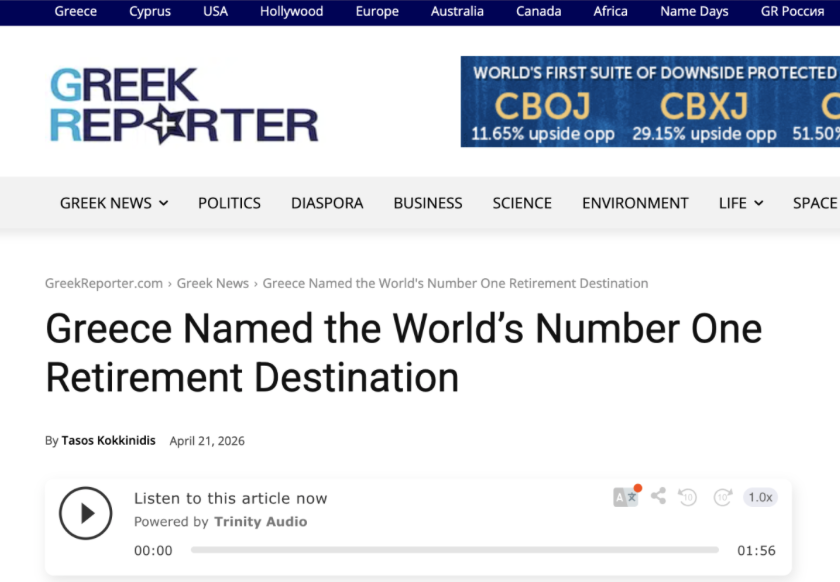Click the Greek Reporter logo
This screenshot has width=840, height=582.
point(184,106)
